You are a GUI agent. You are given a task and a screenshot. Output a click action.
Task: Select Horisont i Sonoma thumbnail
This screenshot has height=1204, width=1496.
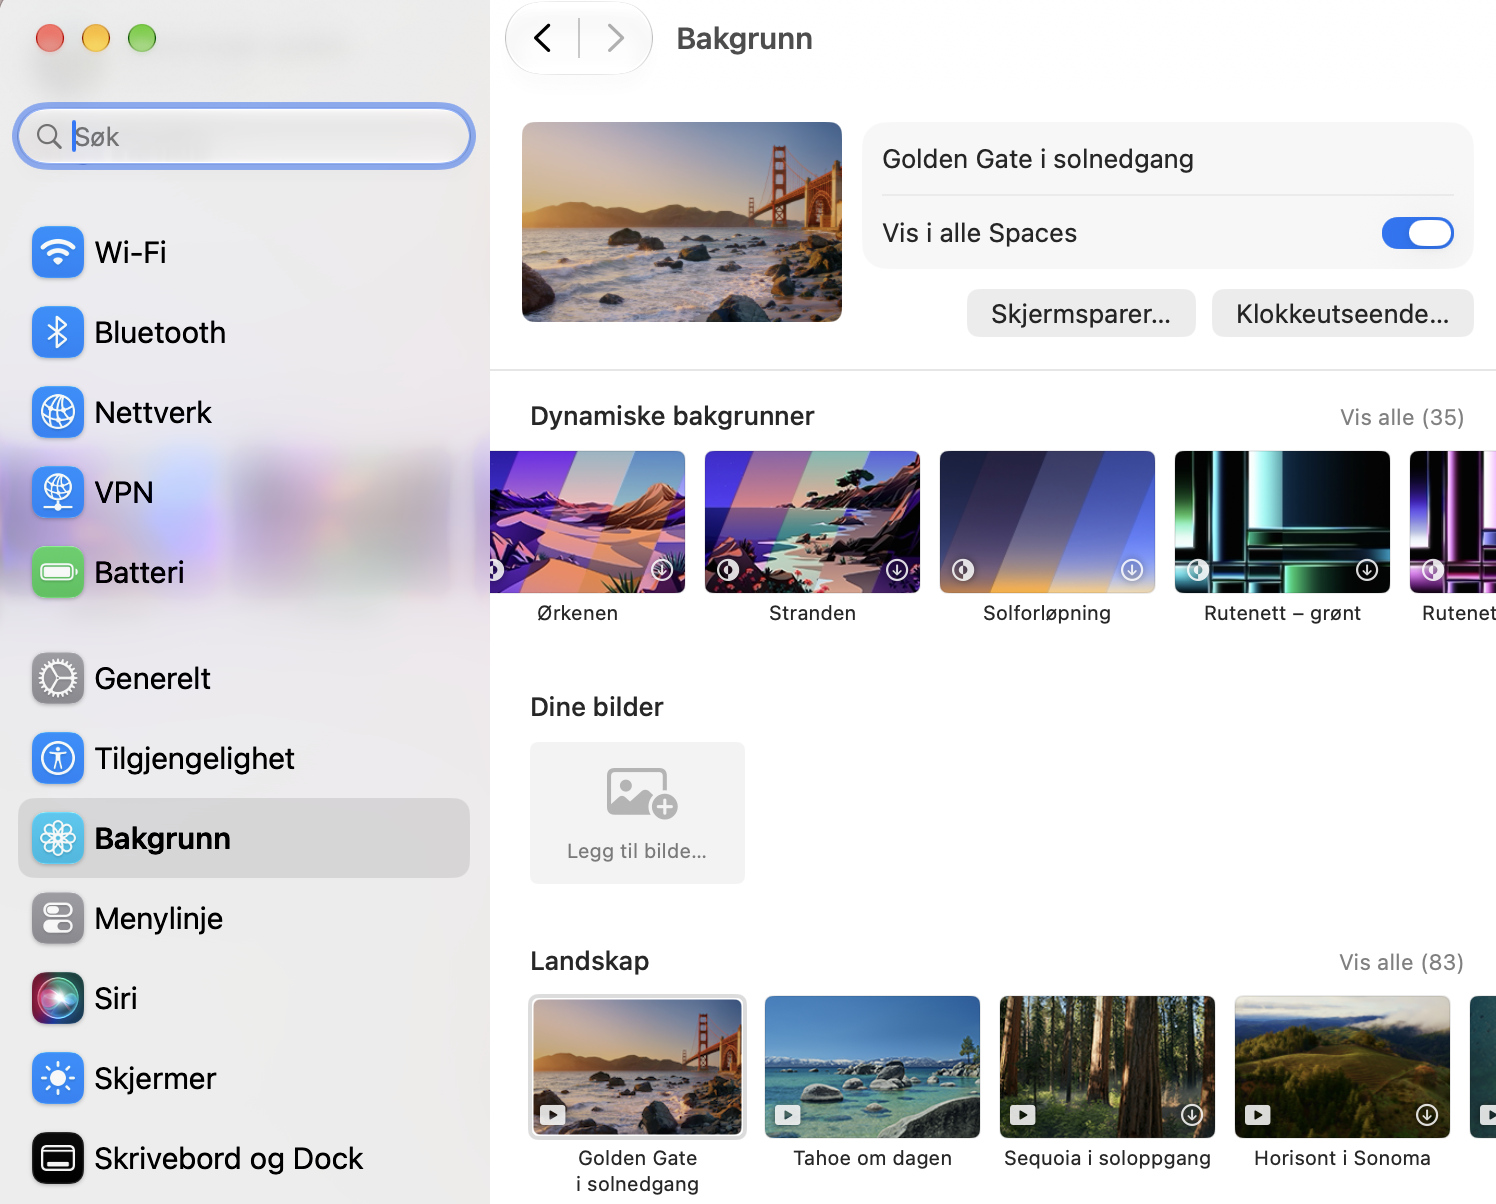click(1342, 1067)
